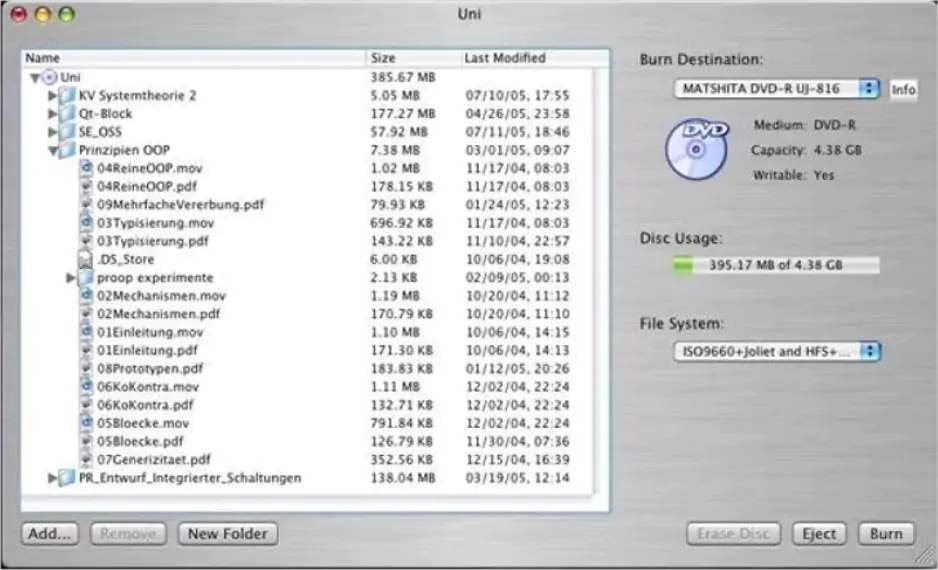Expand the Qt-Block folder triangle

(53, 113)
